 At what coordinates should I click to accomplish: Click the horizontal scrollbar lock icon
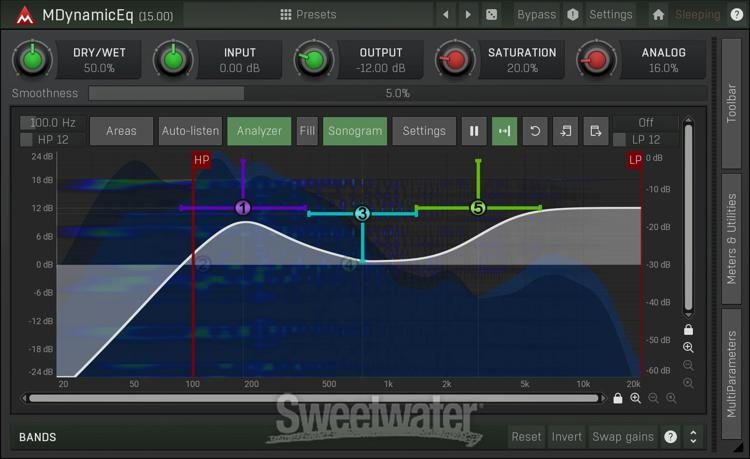(x=618, y=398)
